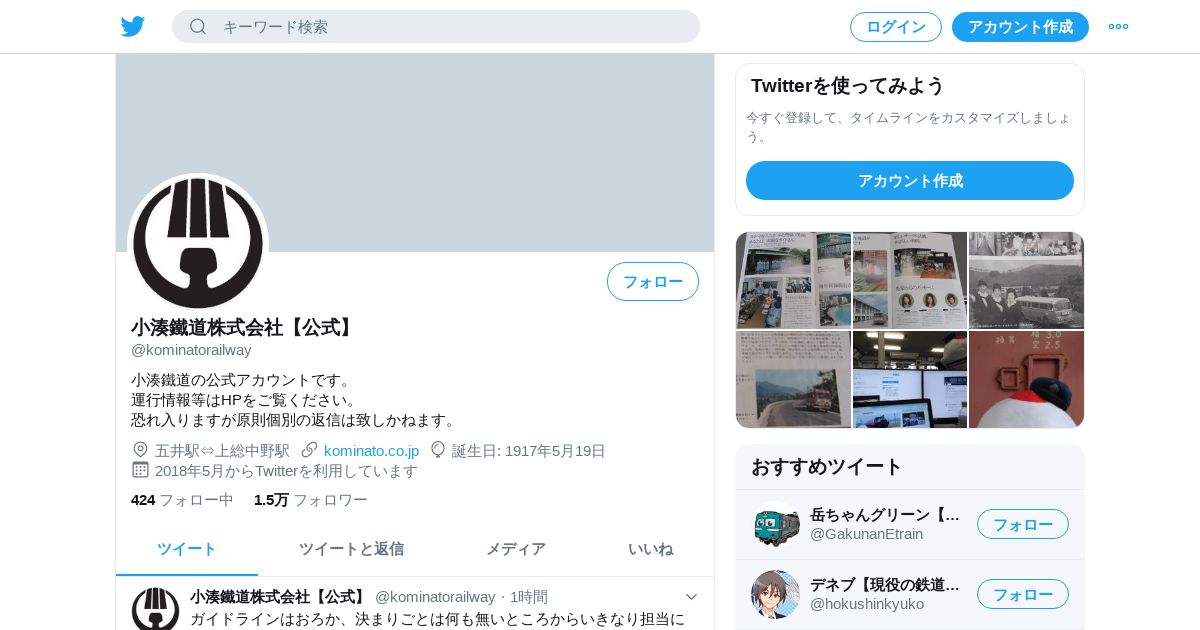Open the three-dots more menu in header

click(x=1118, y=27)
